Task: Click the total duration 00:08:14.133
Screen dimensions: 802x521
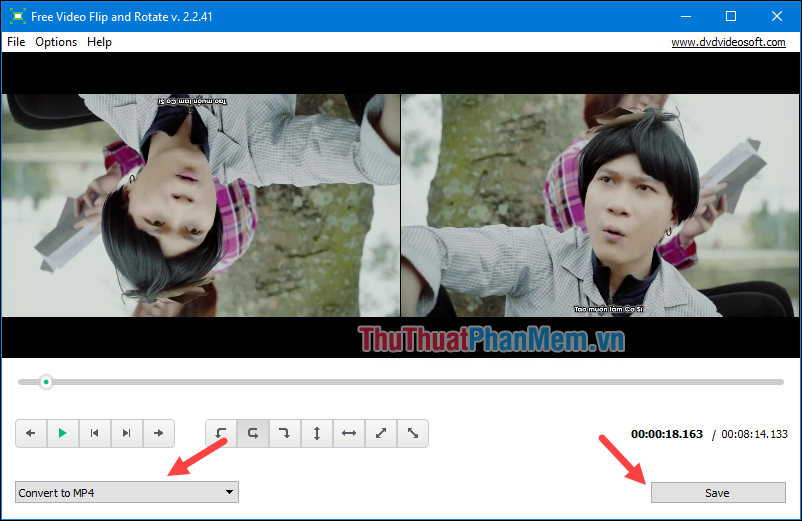Action: 754,434
